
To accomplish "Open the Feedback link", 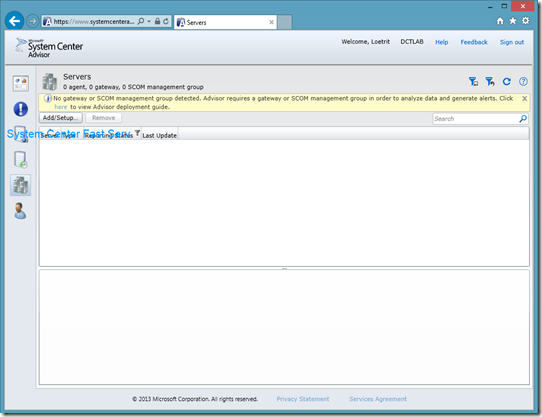I will [x=474, y=42].
